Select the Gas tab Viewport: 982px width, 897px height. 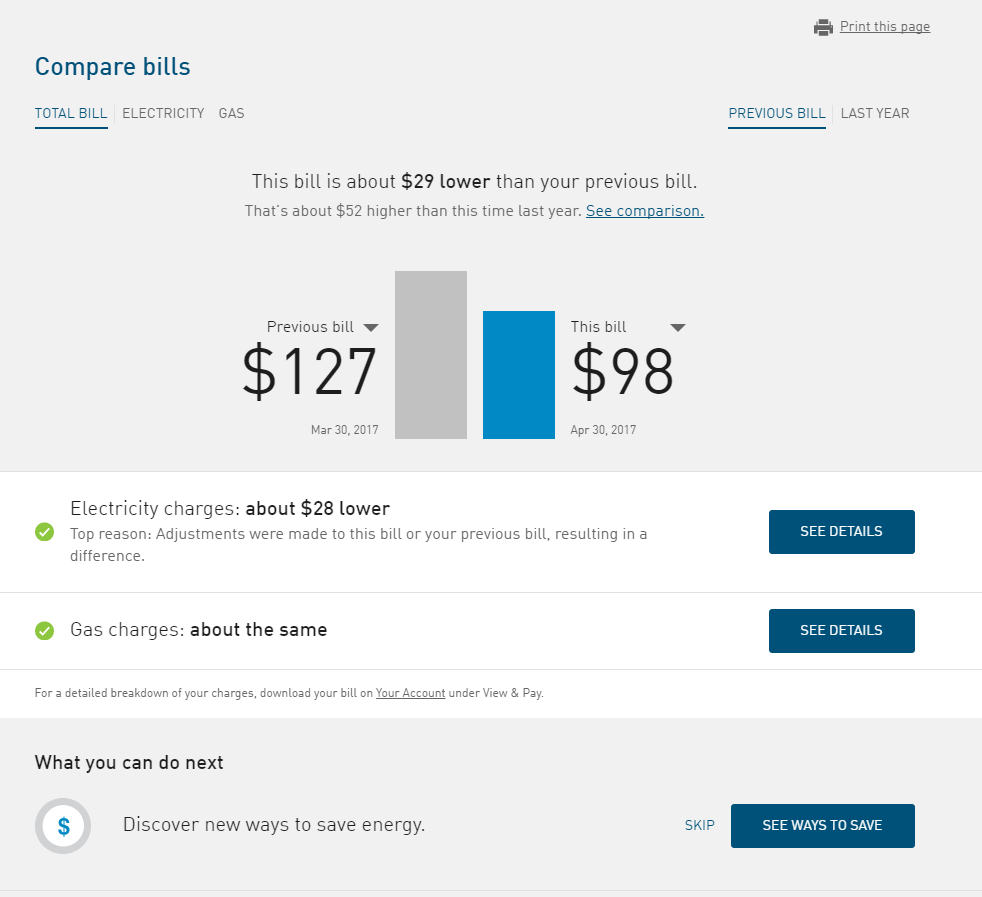(x=231, y=114)
